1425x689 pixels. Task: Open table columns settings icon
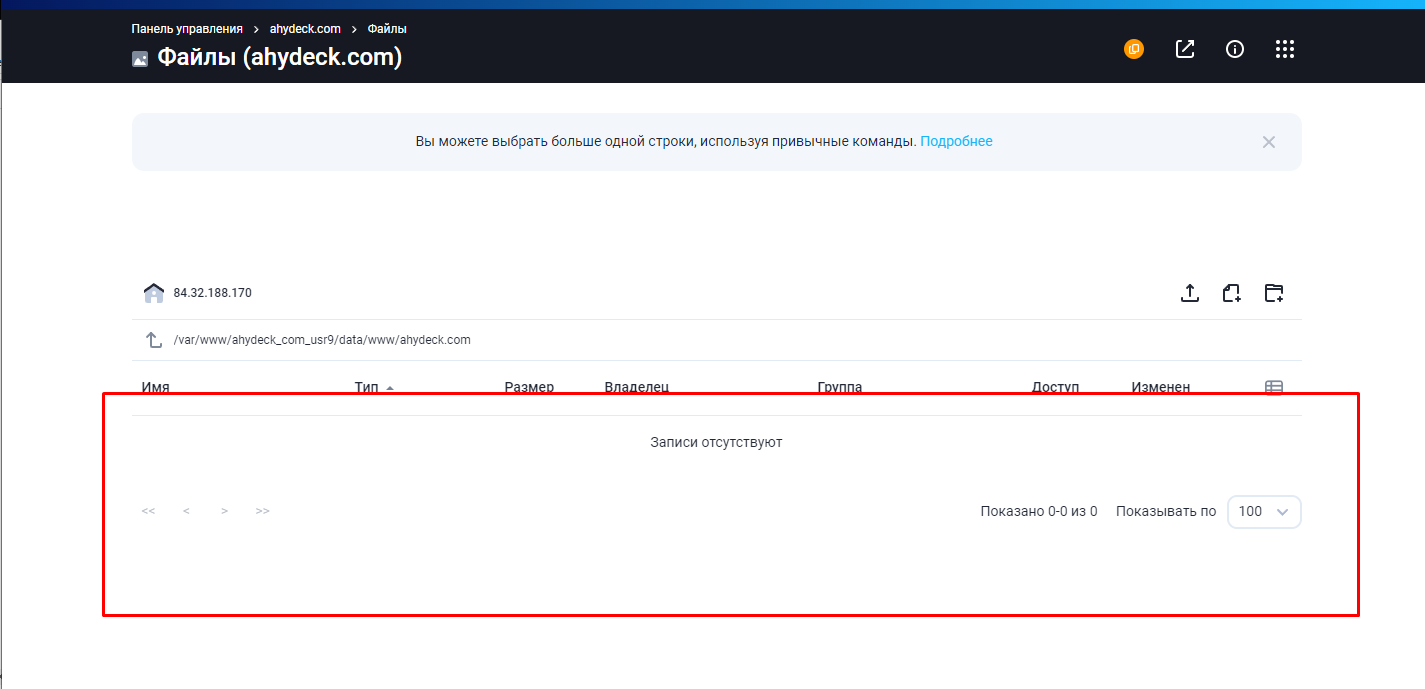(x=1274, y=387)
